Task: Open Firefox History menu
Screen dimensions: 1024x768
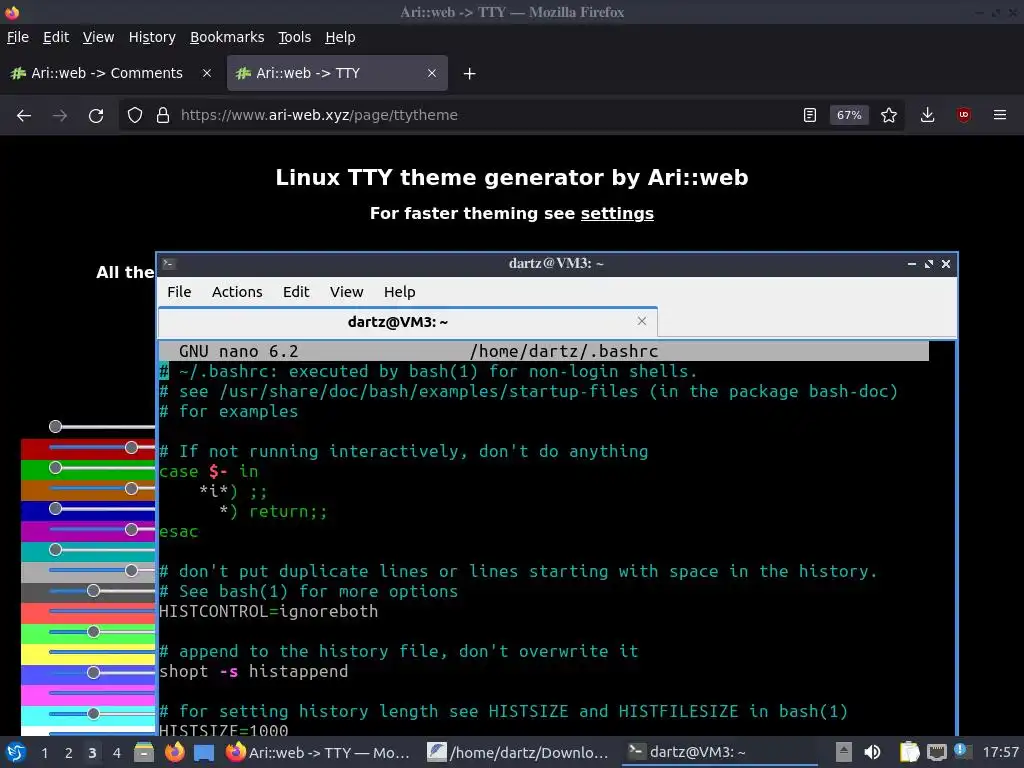Action: 152,37
